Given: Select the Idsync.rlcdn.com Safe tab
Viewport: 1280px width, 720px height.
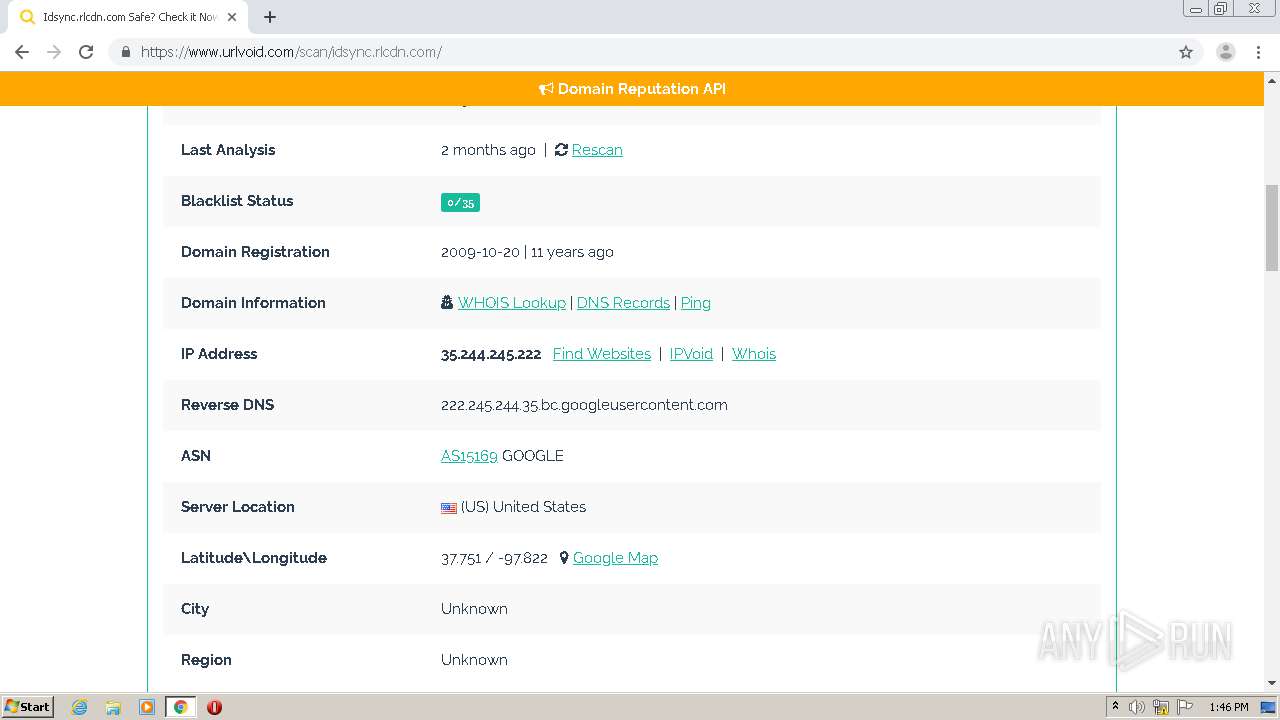Looking at the screenshot, I should 128,17.
